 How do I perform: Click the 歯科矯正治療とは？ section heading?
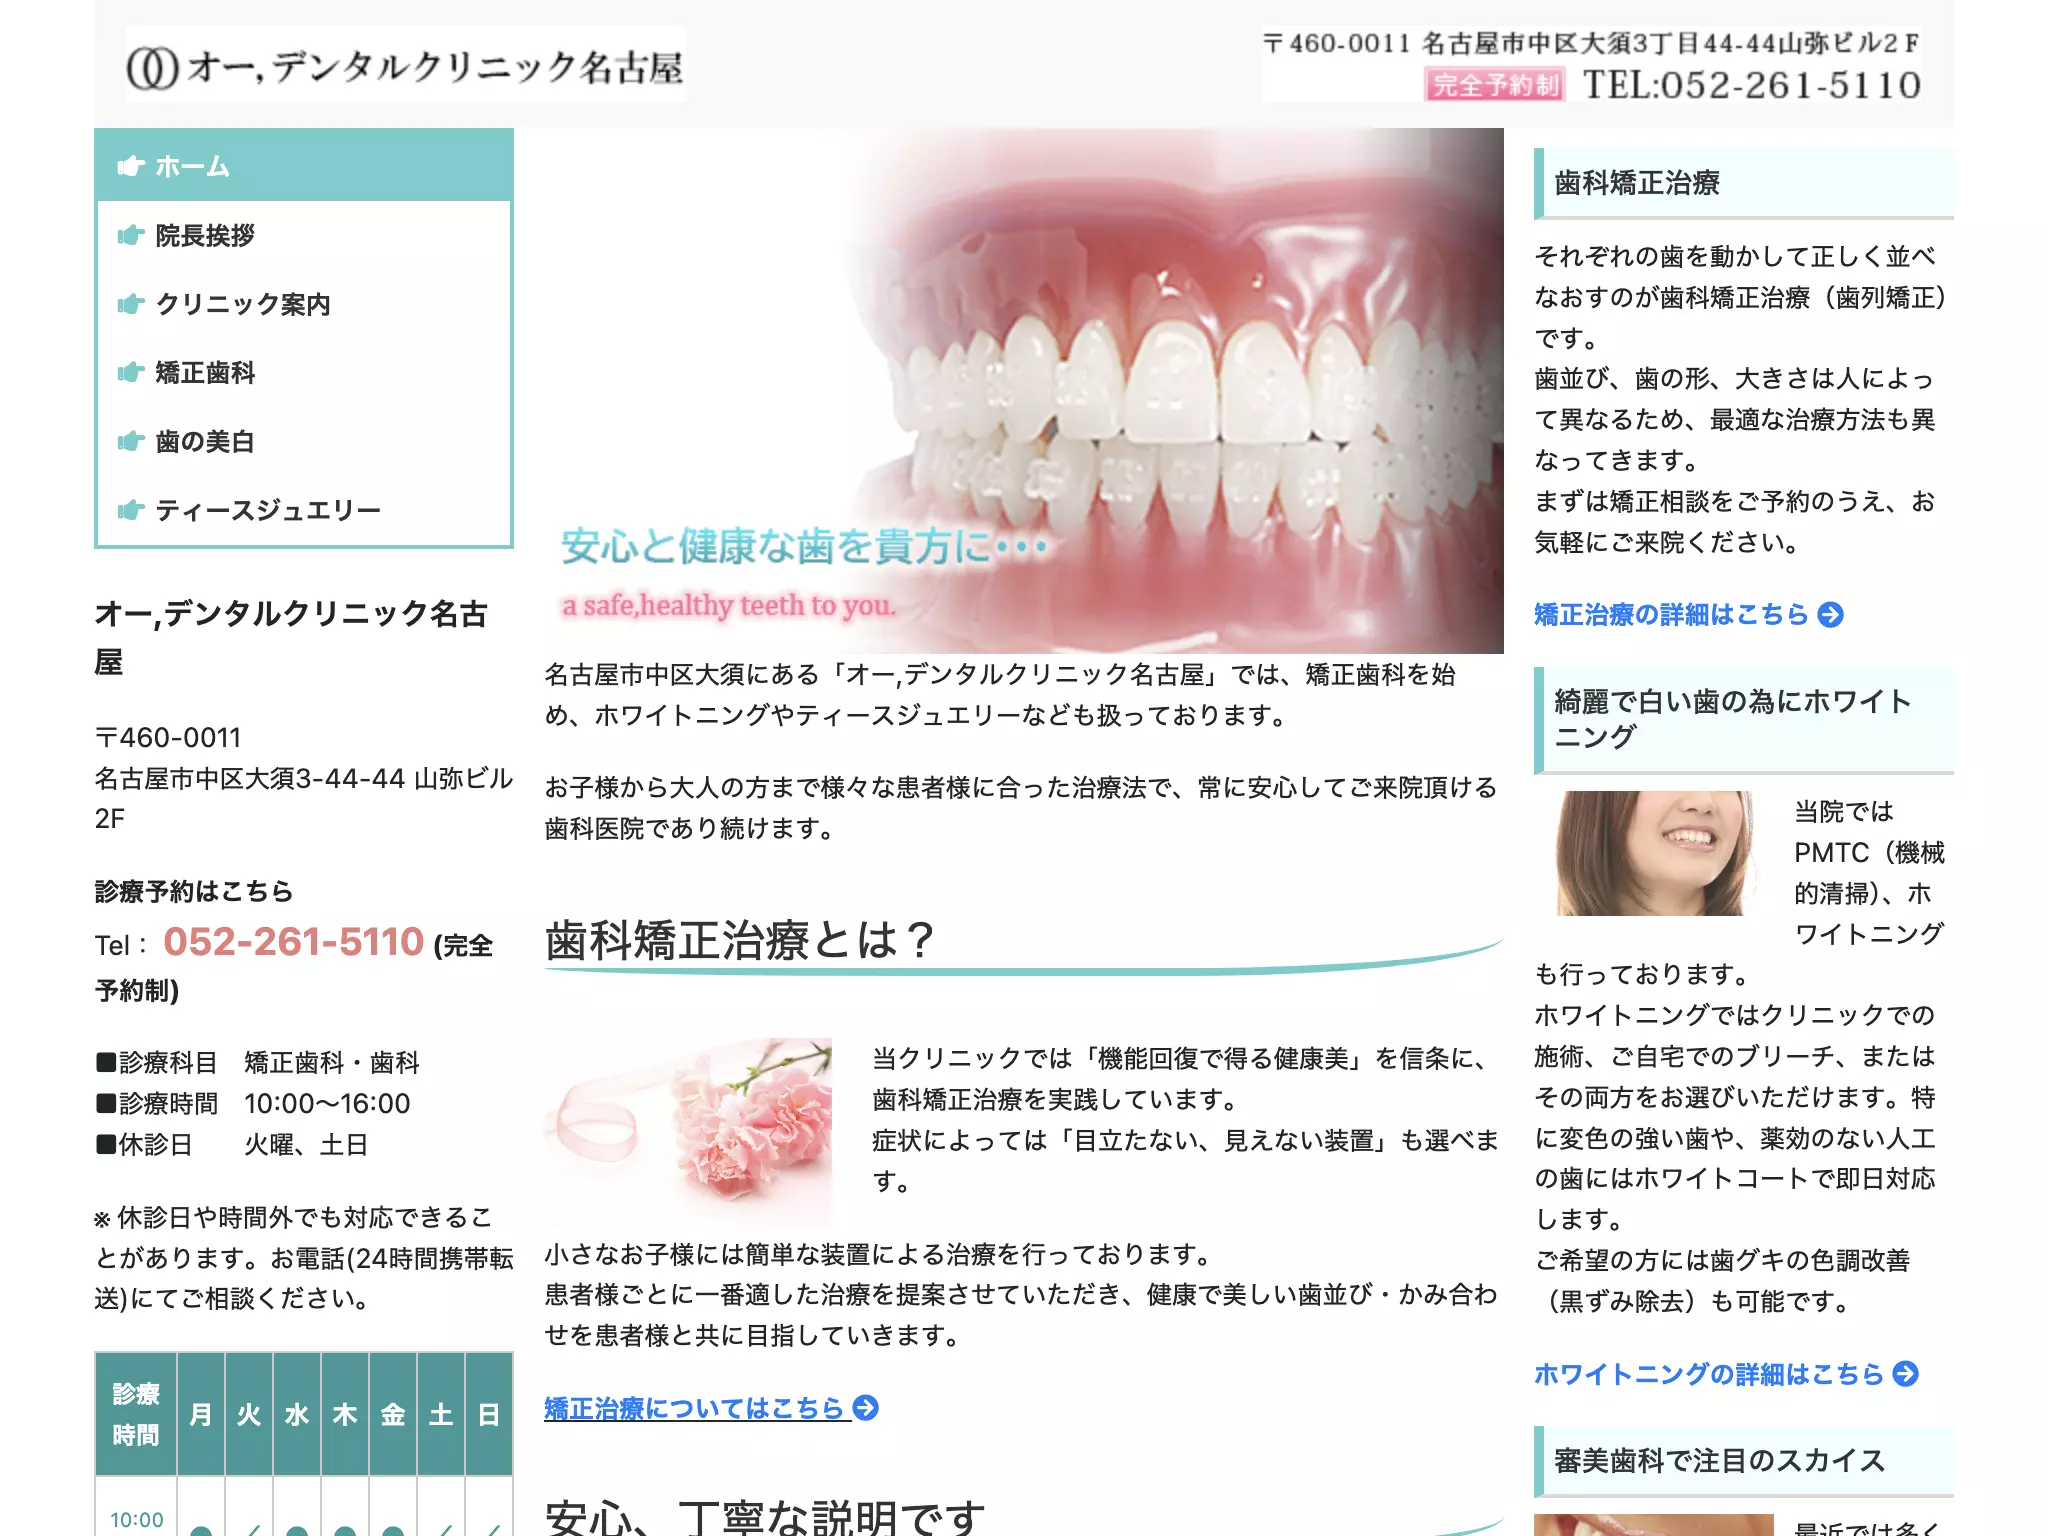1024,941
